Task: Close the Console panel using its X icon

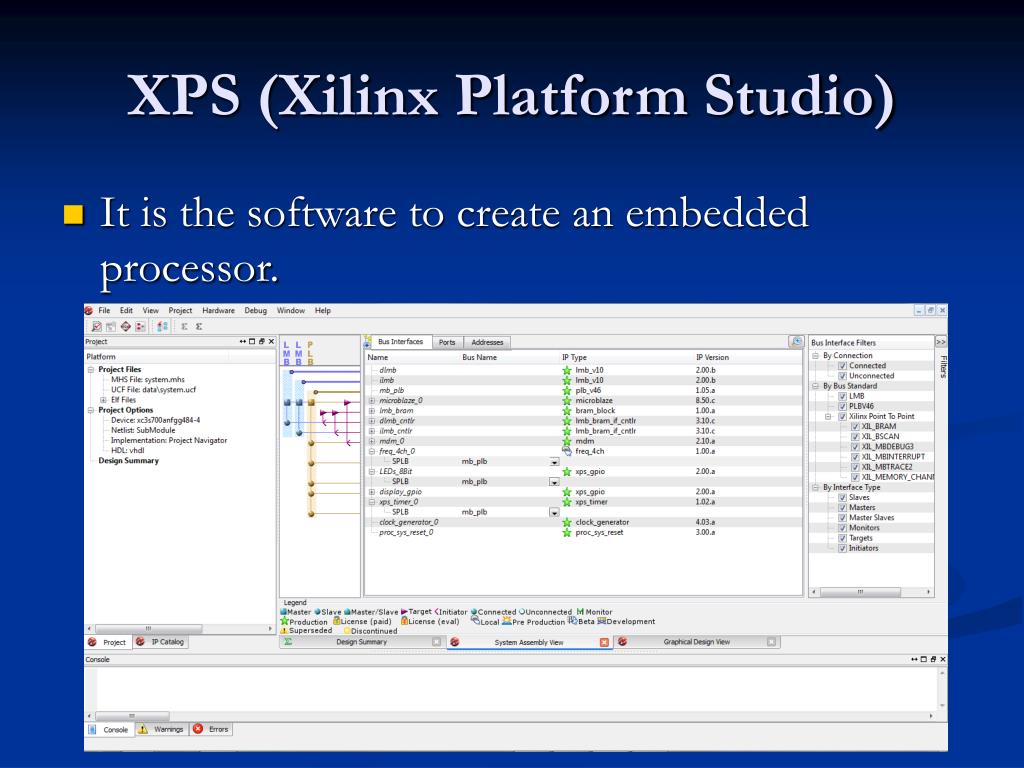Action: click(943, 660)
